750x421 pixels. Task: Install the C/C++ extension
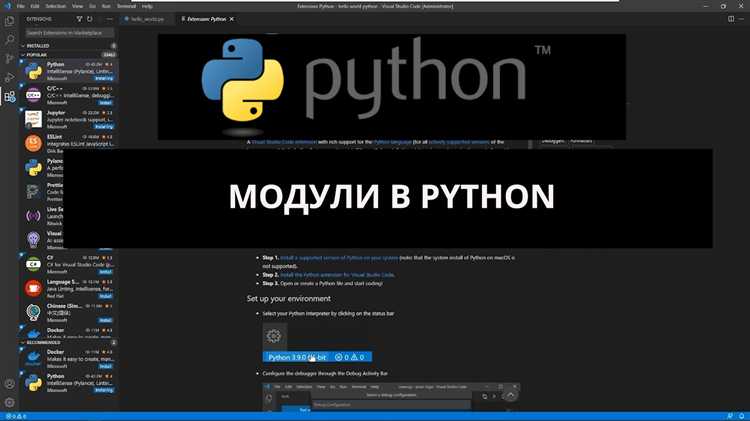point(104,101)
